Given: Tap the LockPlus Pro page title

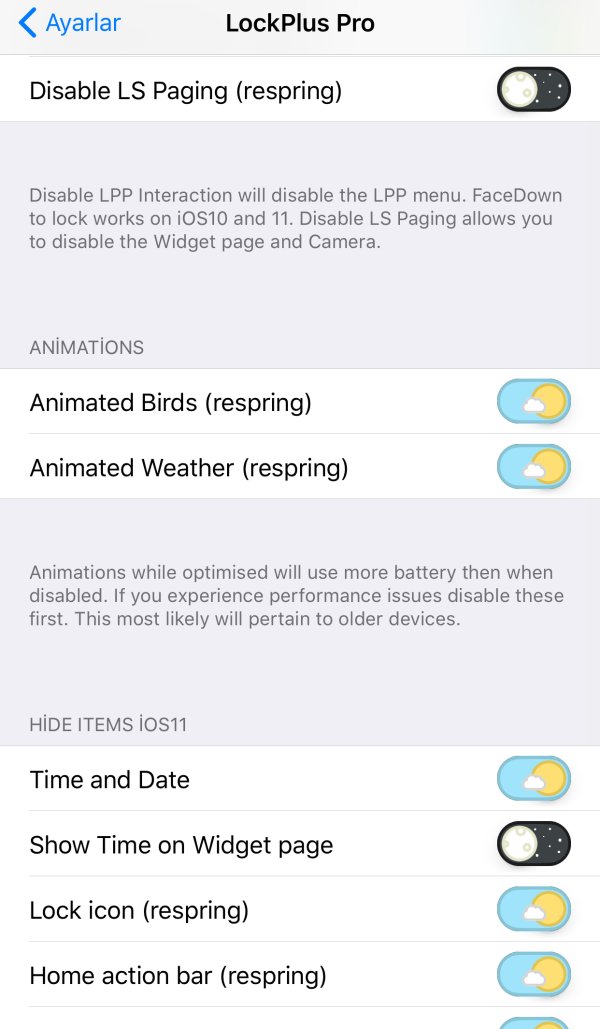Looking at the screenshot, I should click(x=300, y=23).
